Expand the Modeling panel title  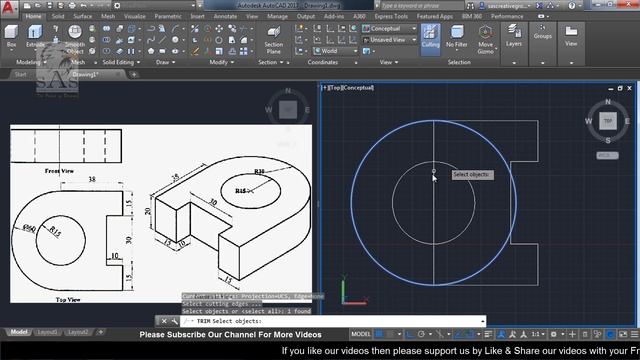point(31,62)
